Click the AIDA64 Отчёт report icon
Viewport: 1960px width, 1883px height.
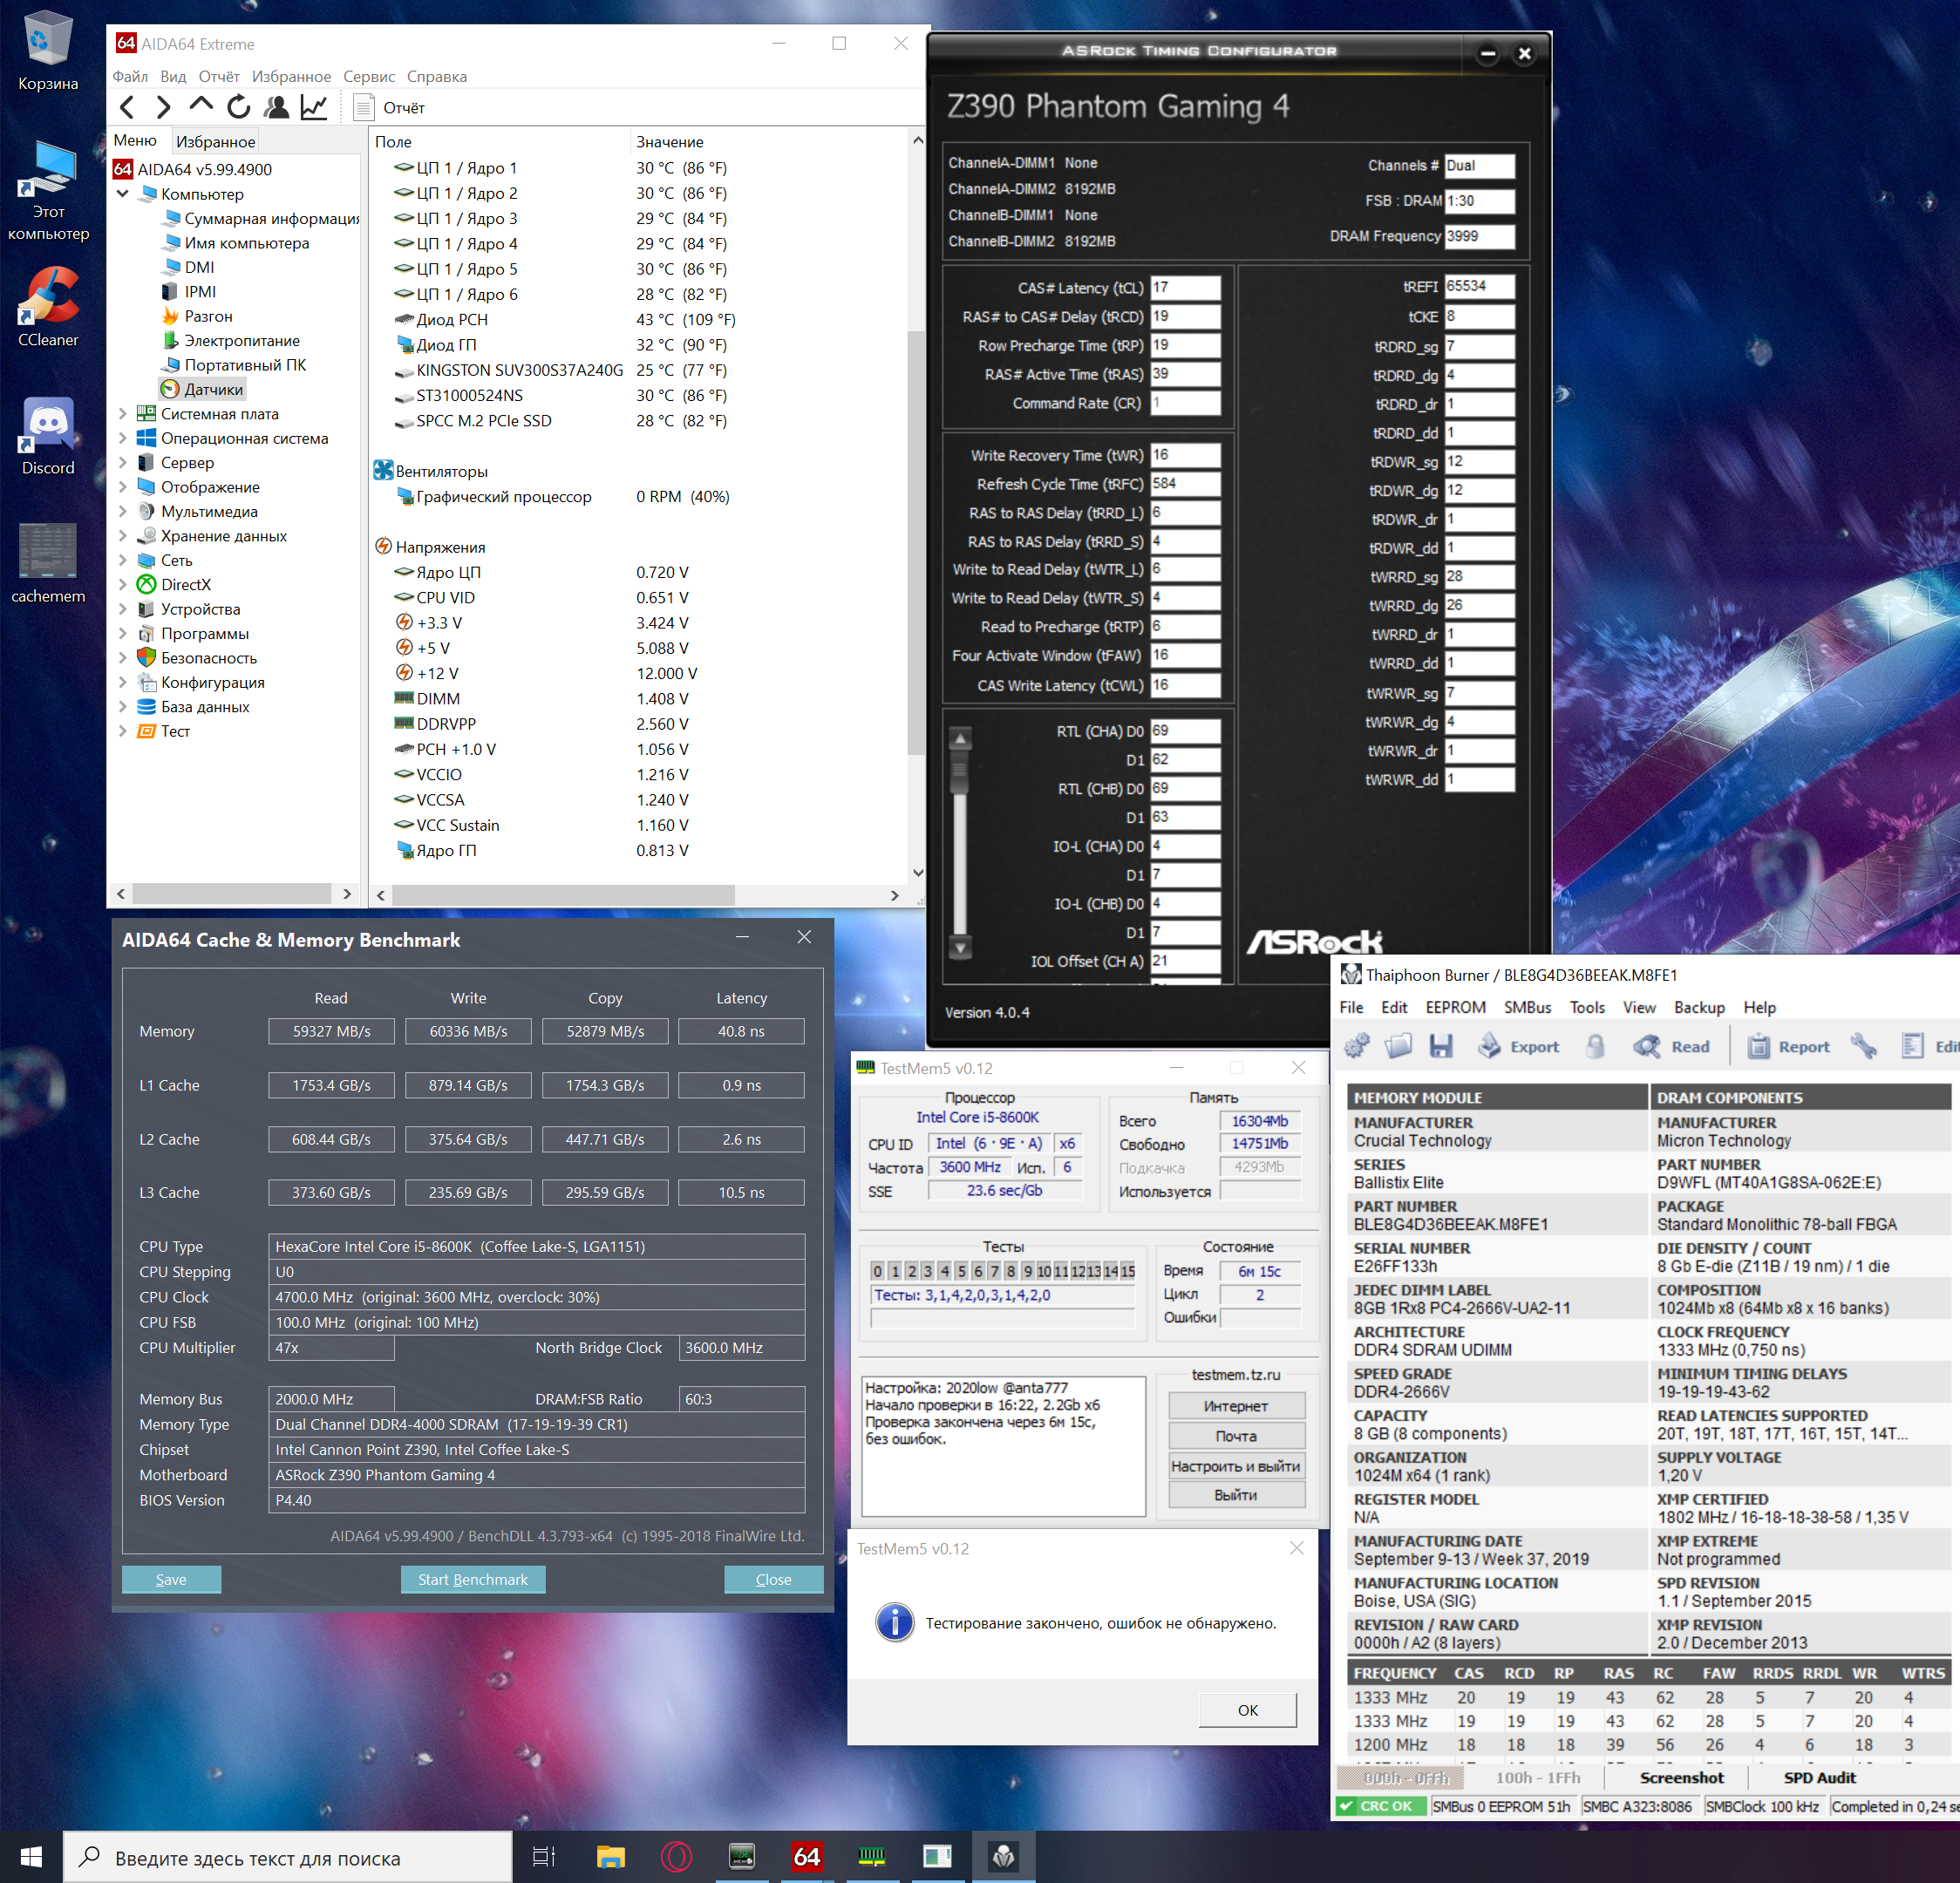click(x=364, y=107)
